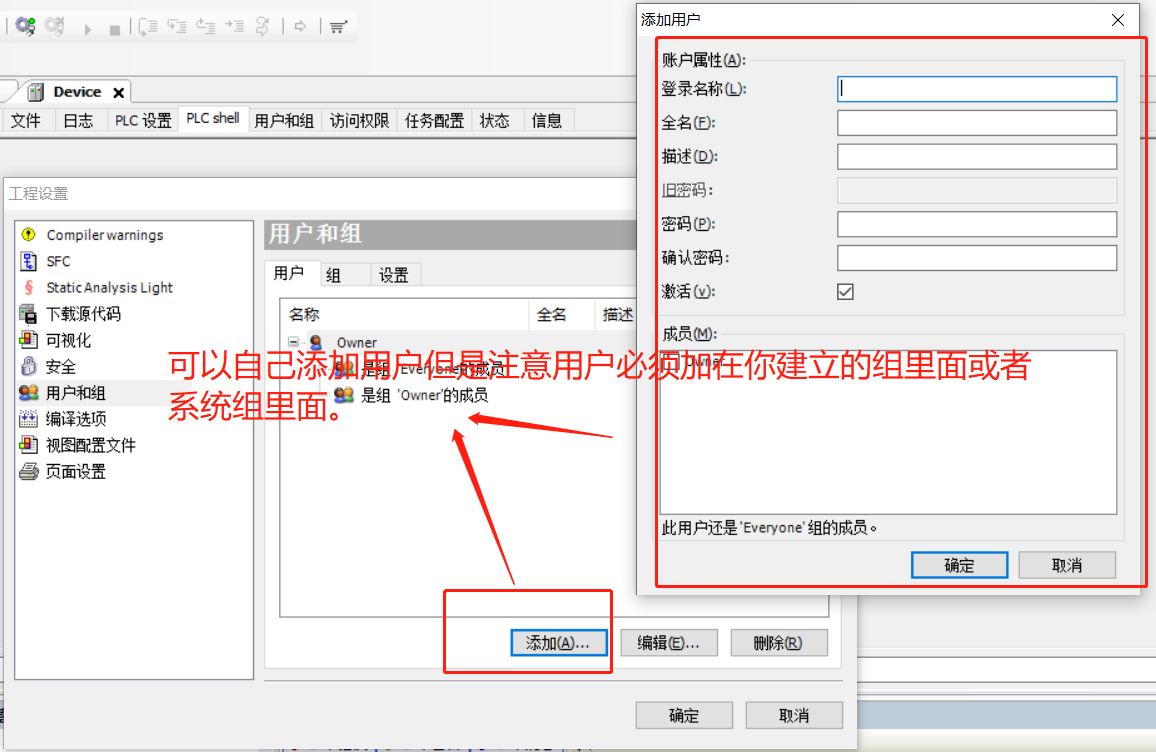
Task: Click the Step Over toolbar icon
Action: click(x=148, y=27)
